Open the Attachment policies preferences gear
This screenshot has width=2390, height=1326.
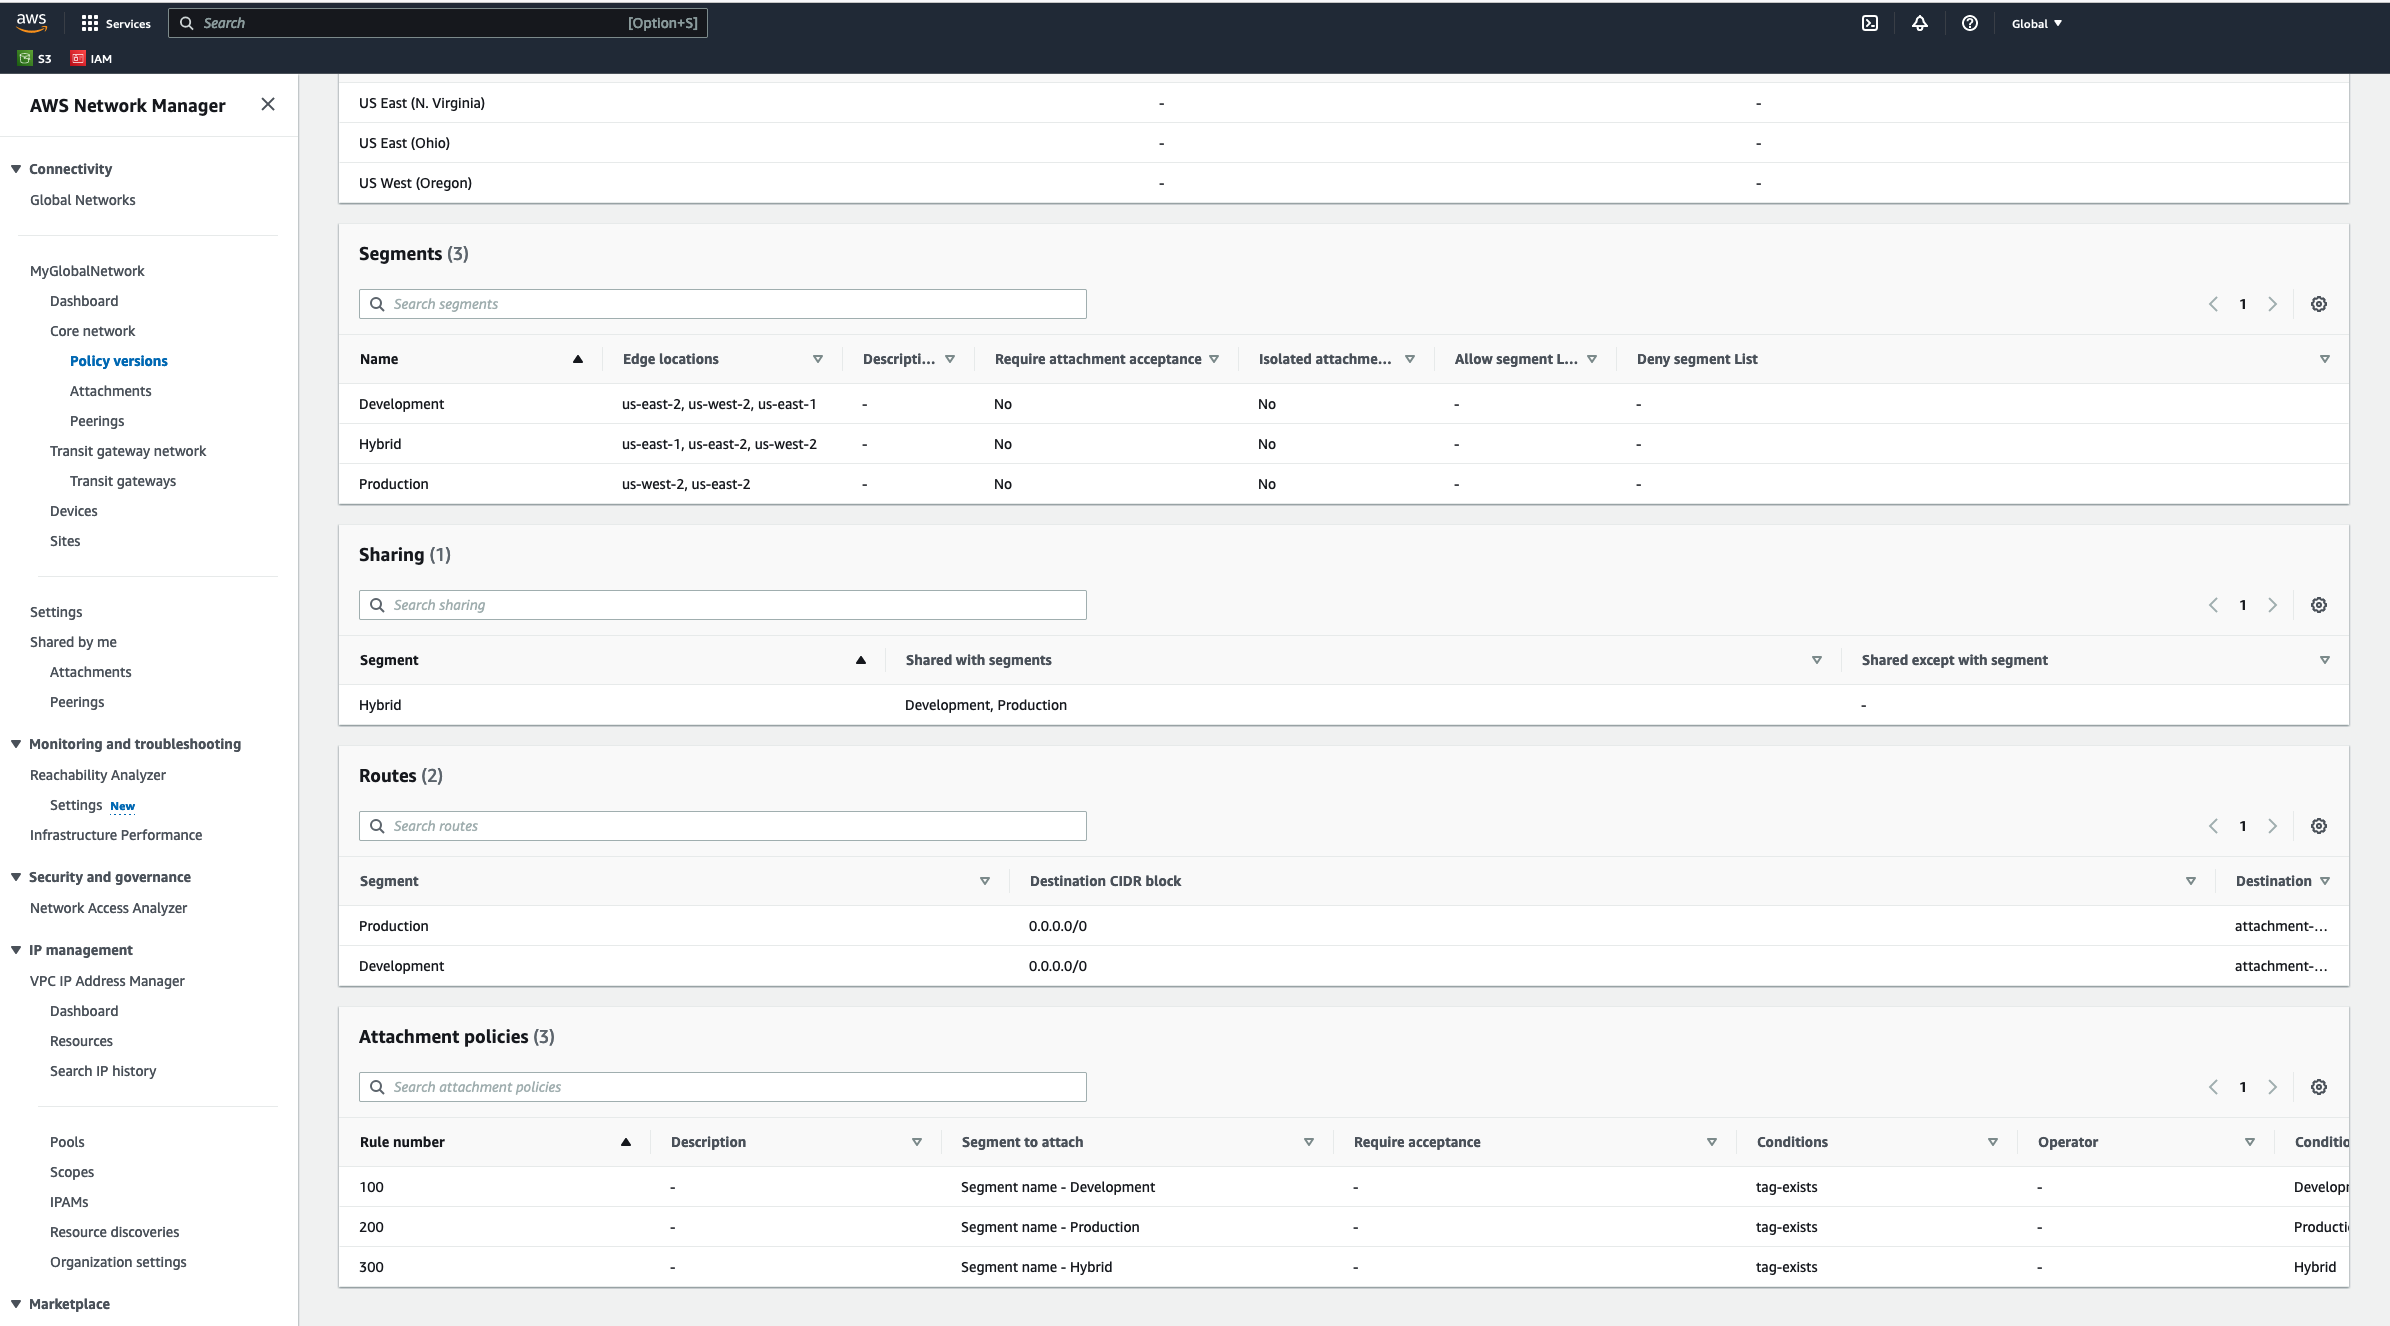(x=2318, y=1086)
